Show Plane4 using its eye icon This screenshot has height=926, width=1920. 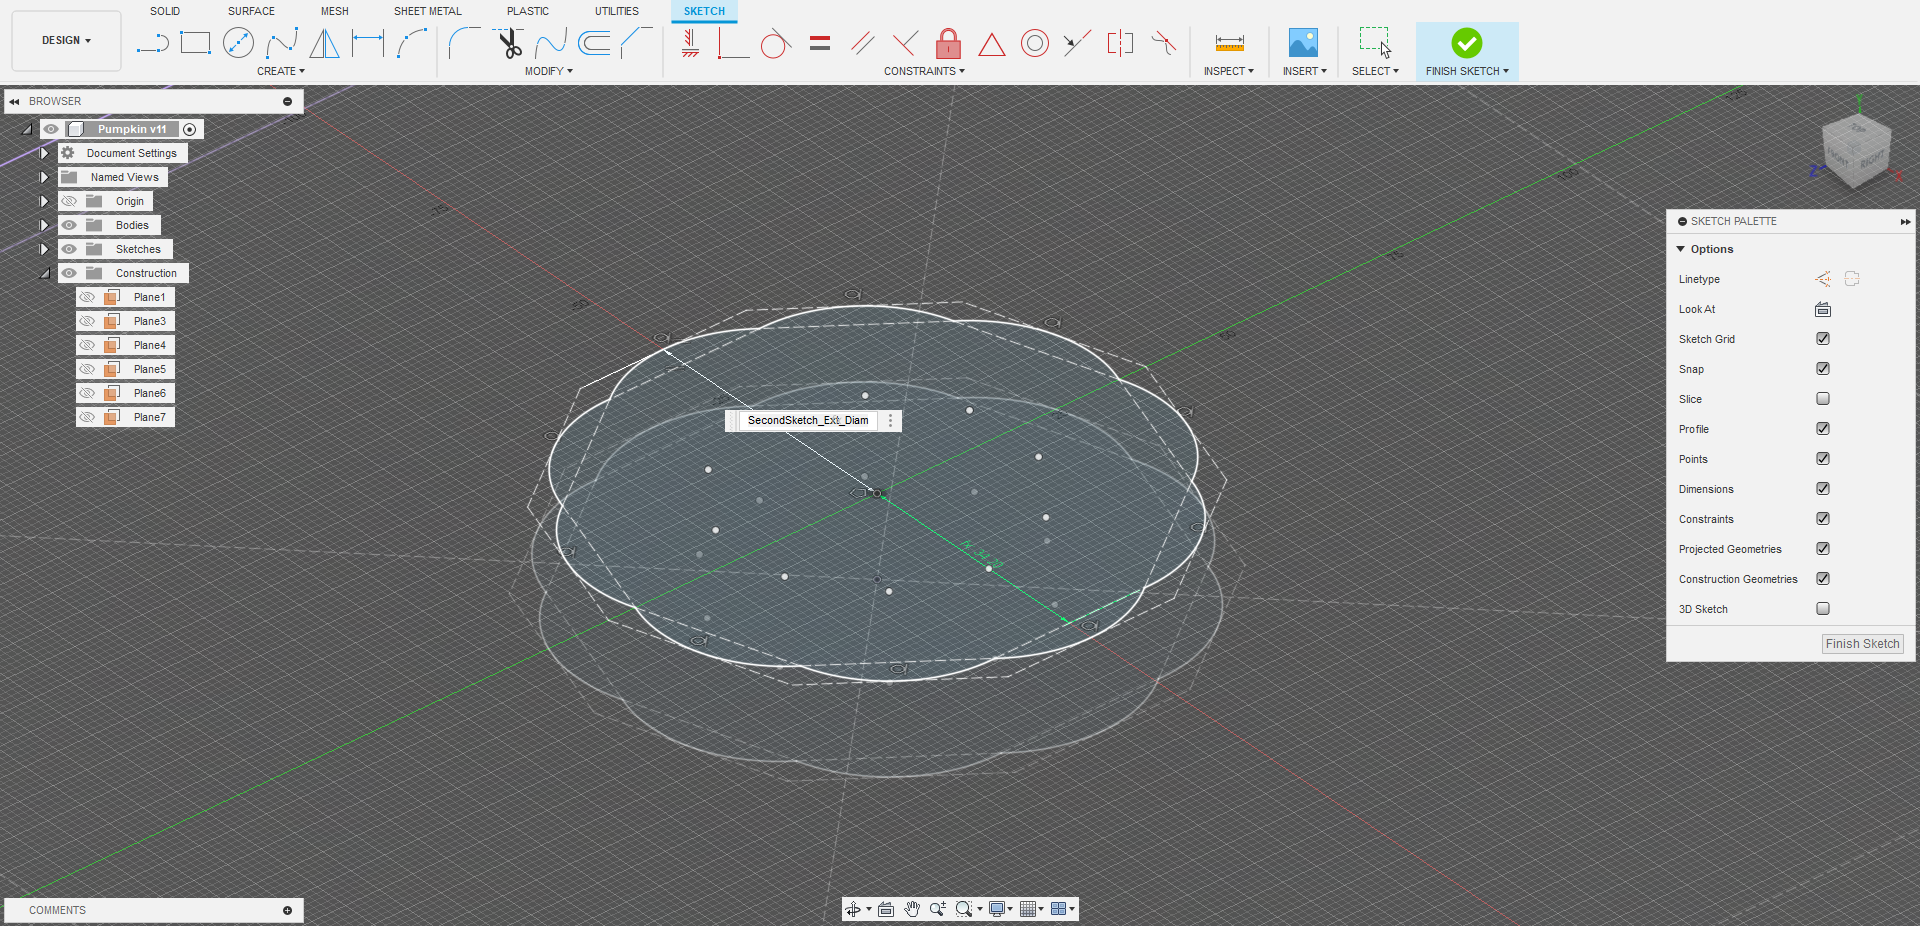(88, 345)
